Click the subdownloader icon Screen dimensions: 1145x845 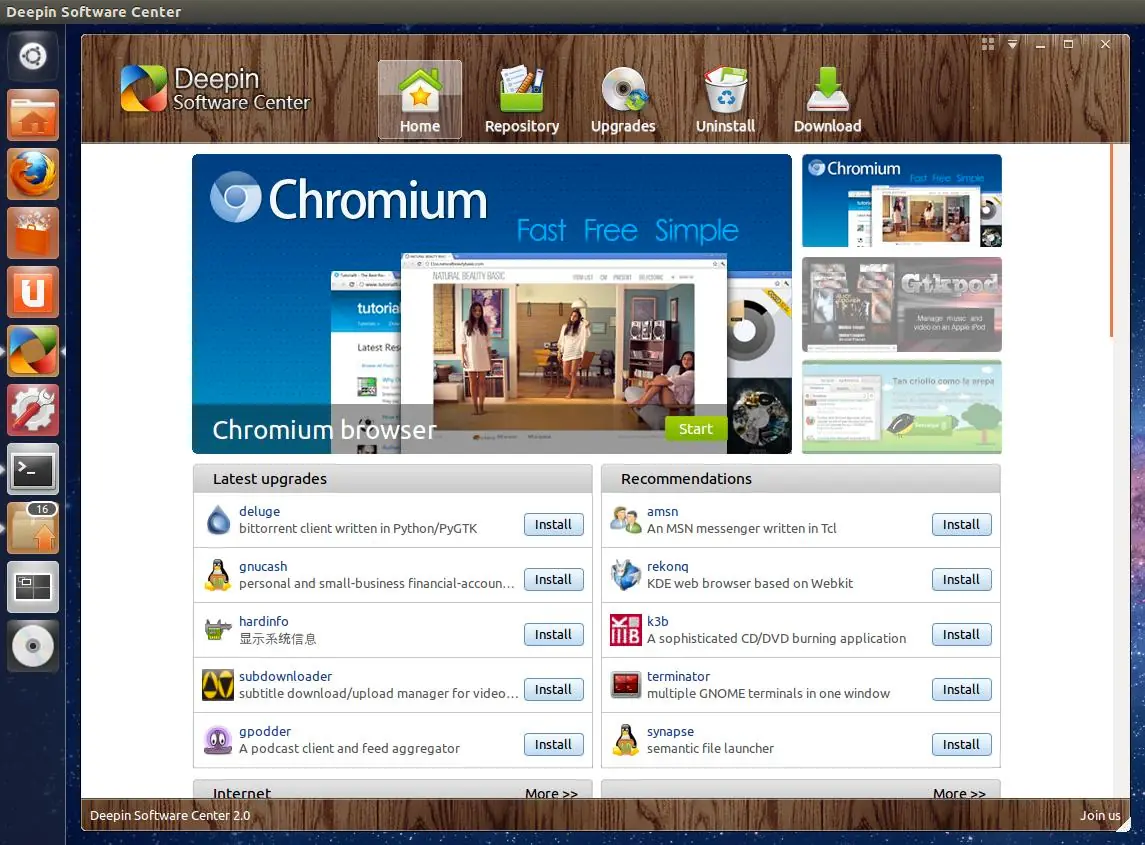[x=218, y=685]
